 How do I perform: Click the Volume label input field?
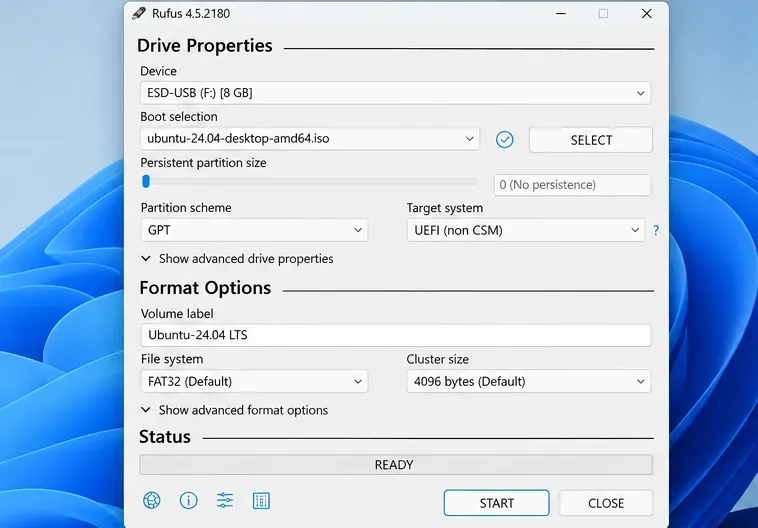(x=395, y=335)
